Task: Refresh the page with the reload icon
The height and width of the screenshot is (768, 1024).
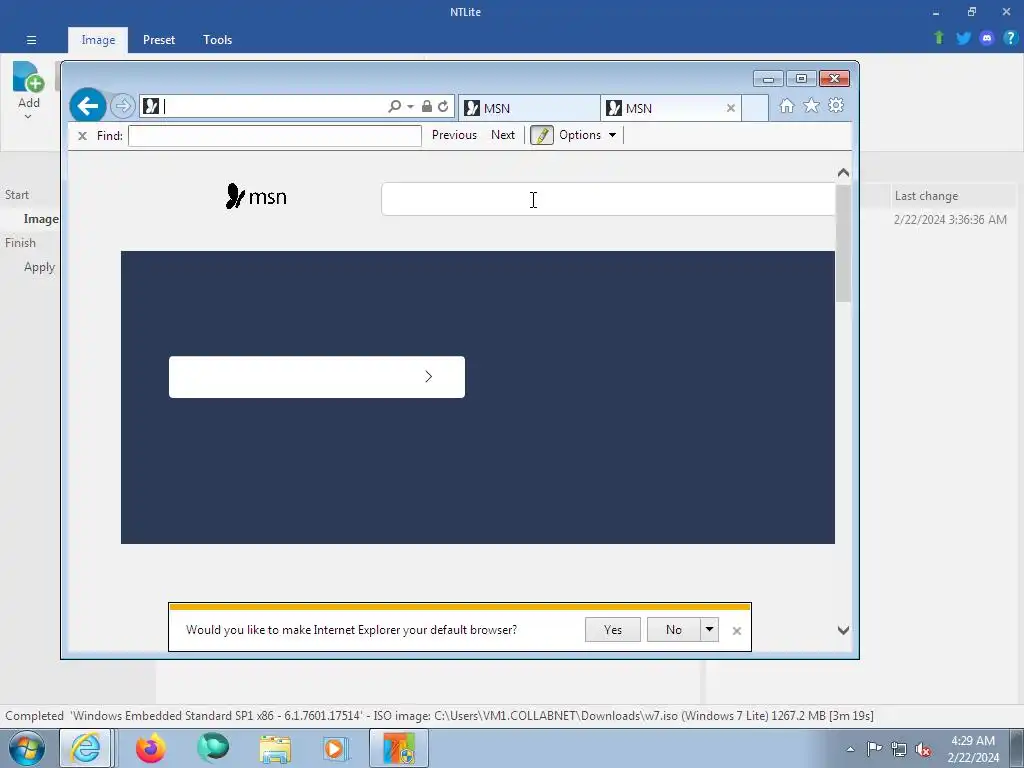Action: (x=443, y=106)
